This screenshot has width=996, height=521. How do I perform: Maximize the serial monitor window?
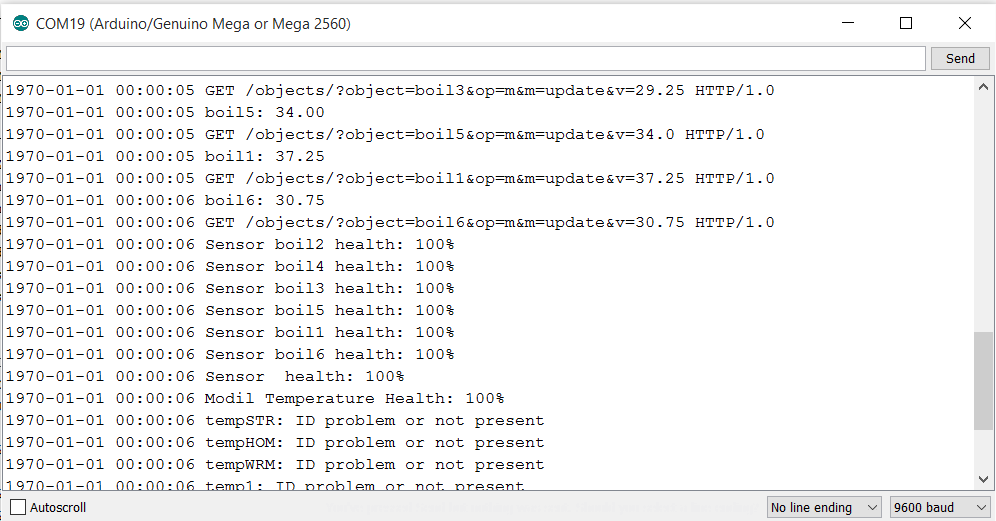coord(906,23)
